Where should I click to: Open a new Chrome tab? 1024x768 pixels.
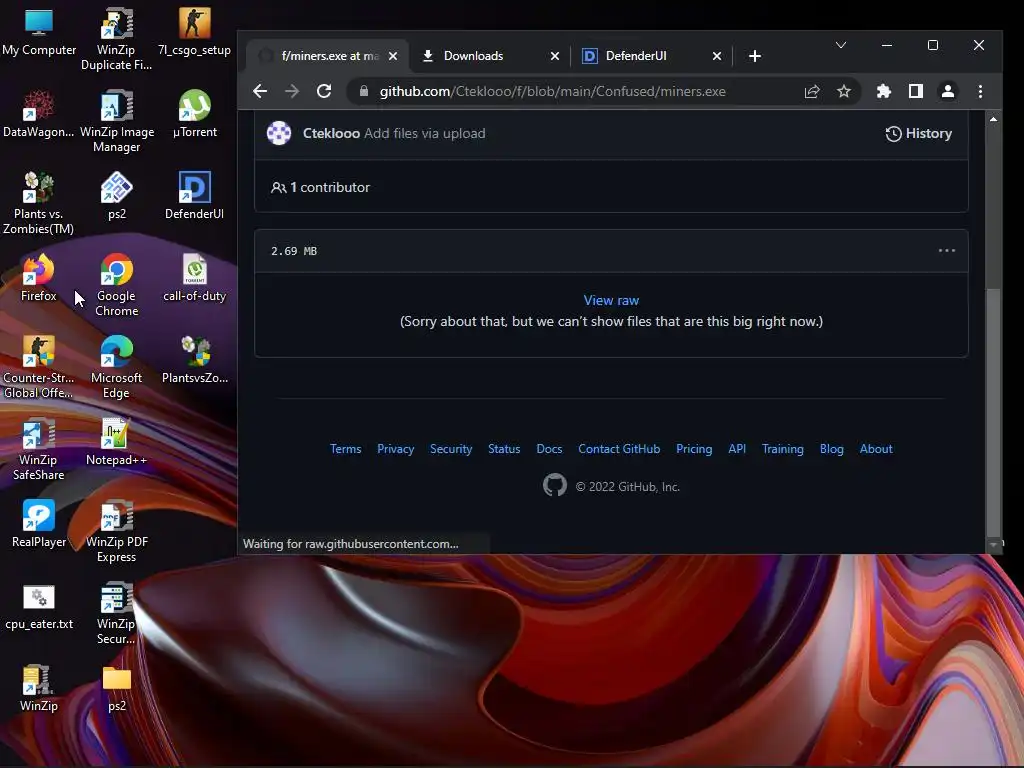(x=754, y=56)
